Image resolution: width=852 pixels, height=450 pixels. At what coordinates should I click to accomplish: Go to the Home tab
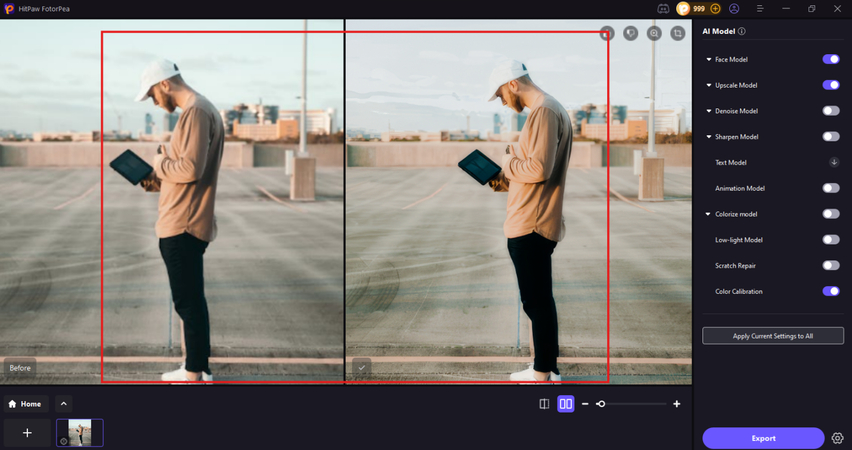coord(25,404)
